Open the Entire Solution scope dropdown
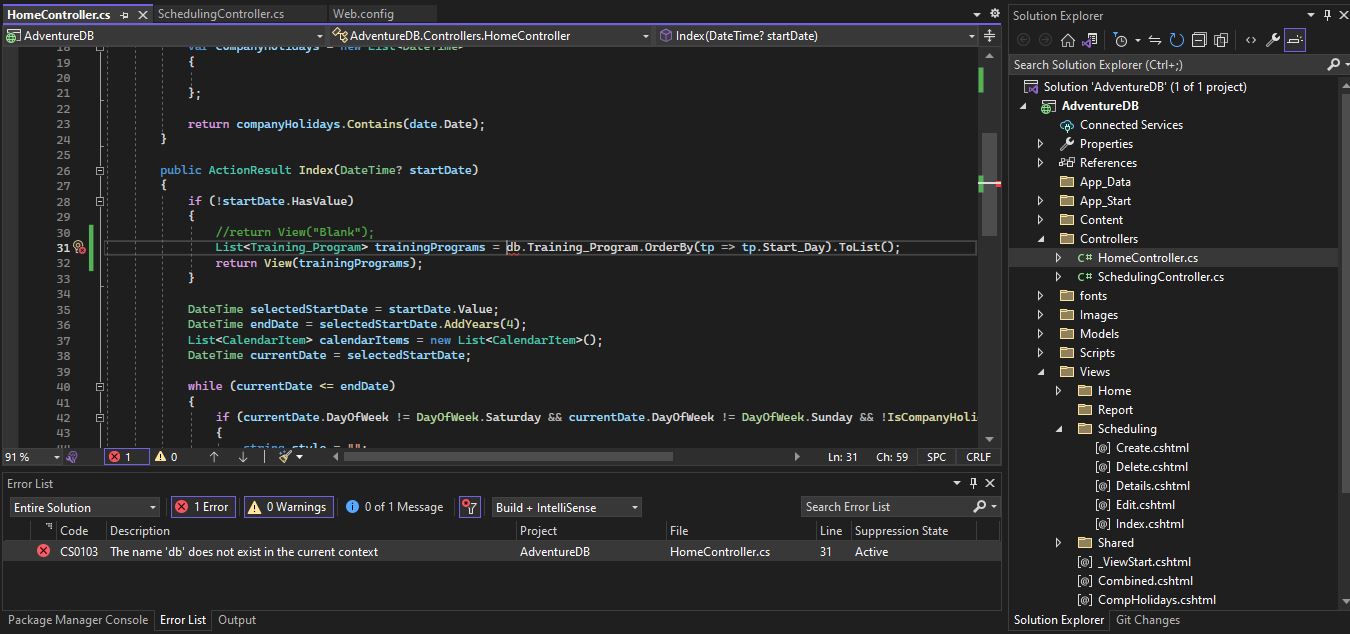Image resolution: width=1350 pixels, height=634 pixels. pos(84,507)
